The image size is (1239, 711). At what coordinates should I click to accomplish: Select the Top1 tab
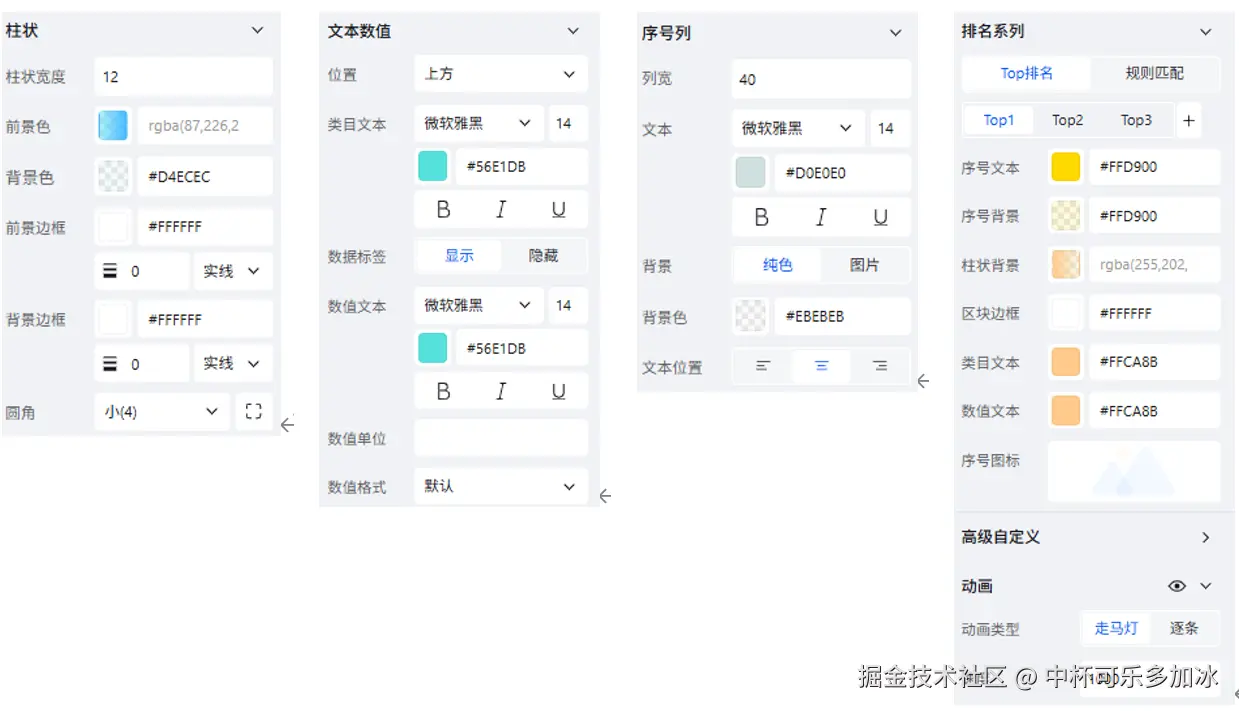(x=998, y=120)
